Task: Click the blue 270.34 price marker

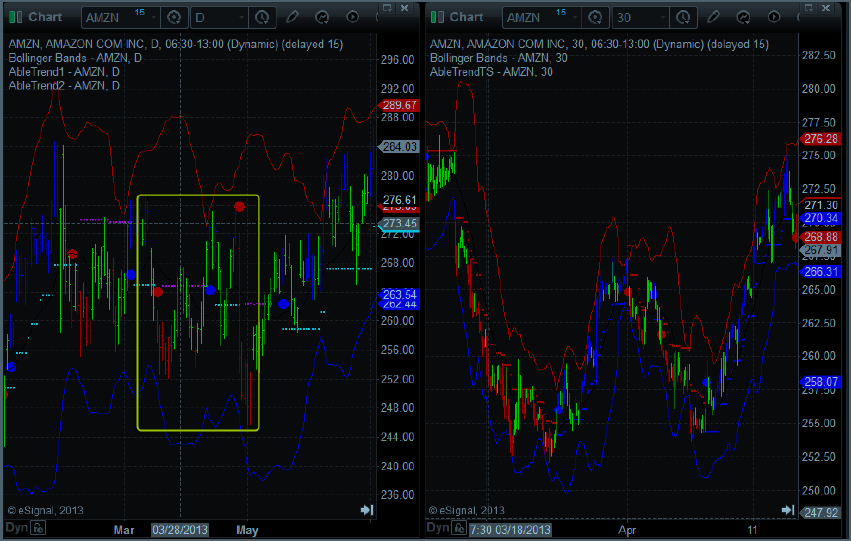Action: tap(821, 218)
